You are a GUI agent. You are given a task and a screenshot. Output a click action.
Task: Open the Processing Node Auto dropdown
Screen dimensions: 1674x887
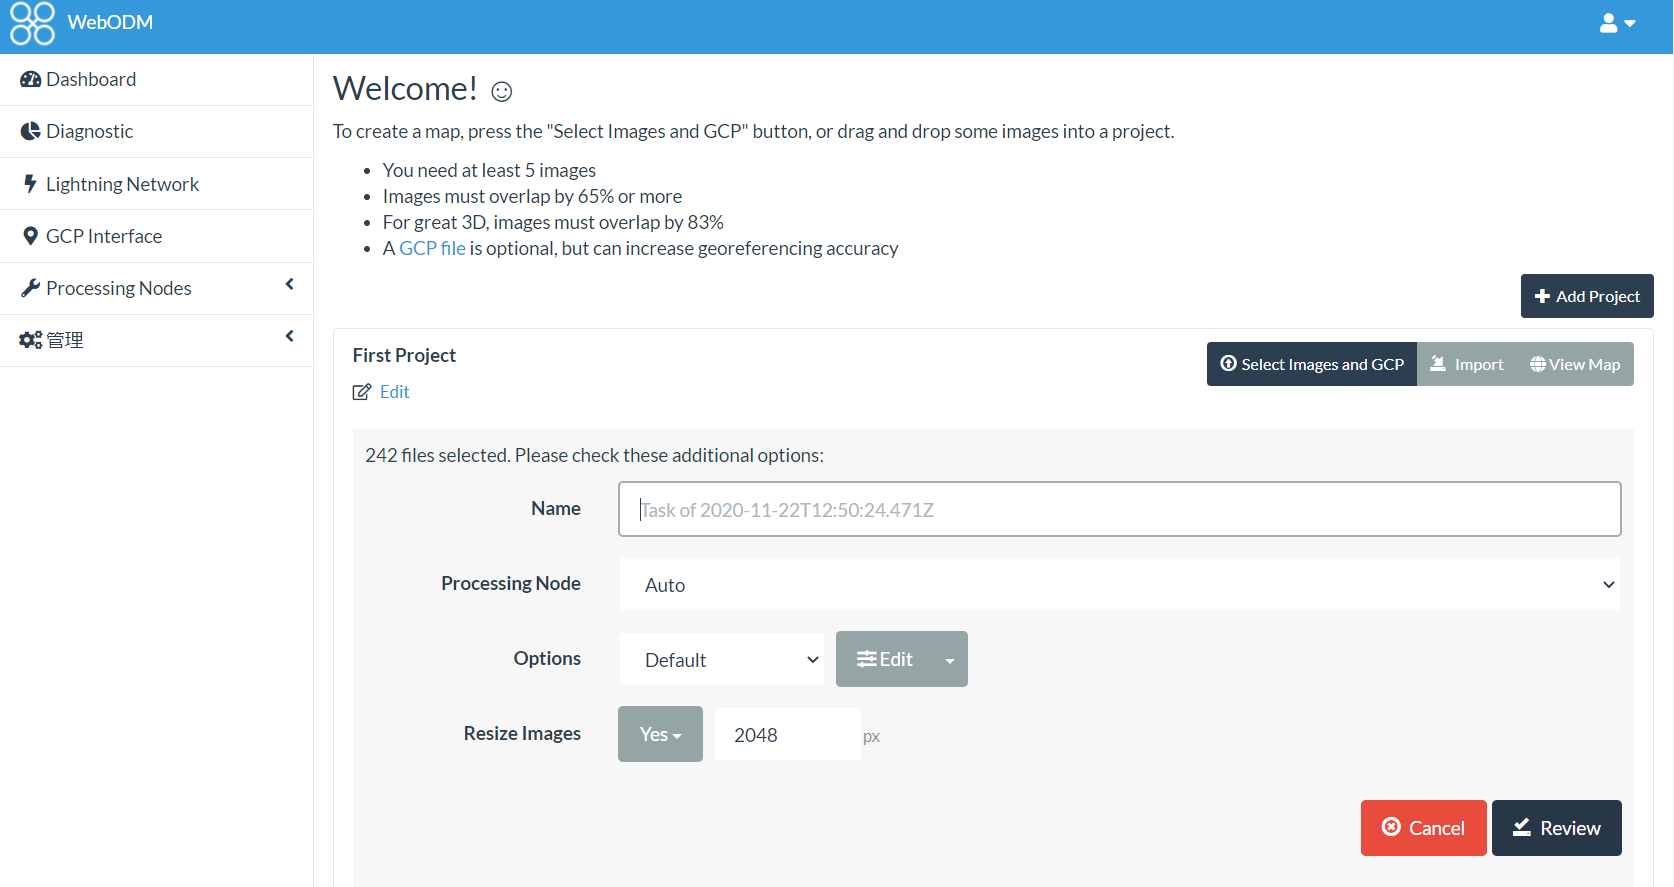click(1119, 585)
